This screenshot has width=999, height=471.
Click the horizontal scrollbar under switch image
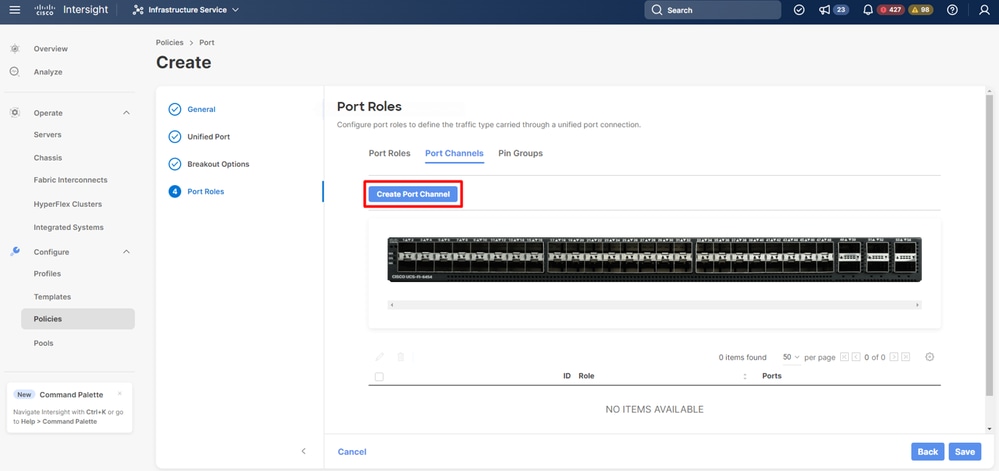[654, 305]
